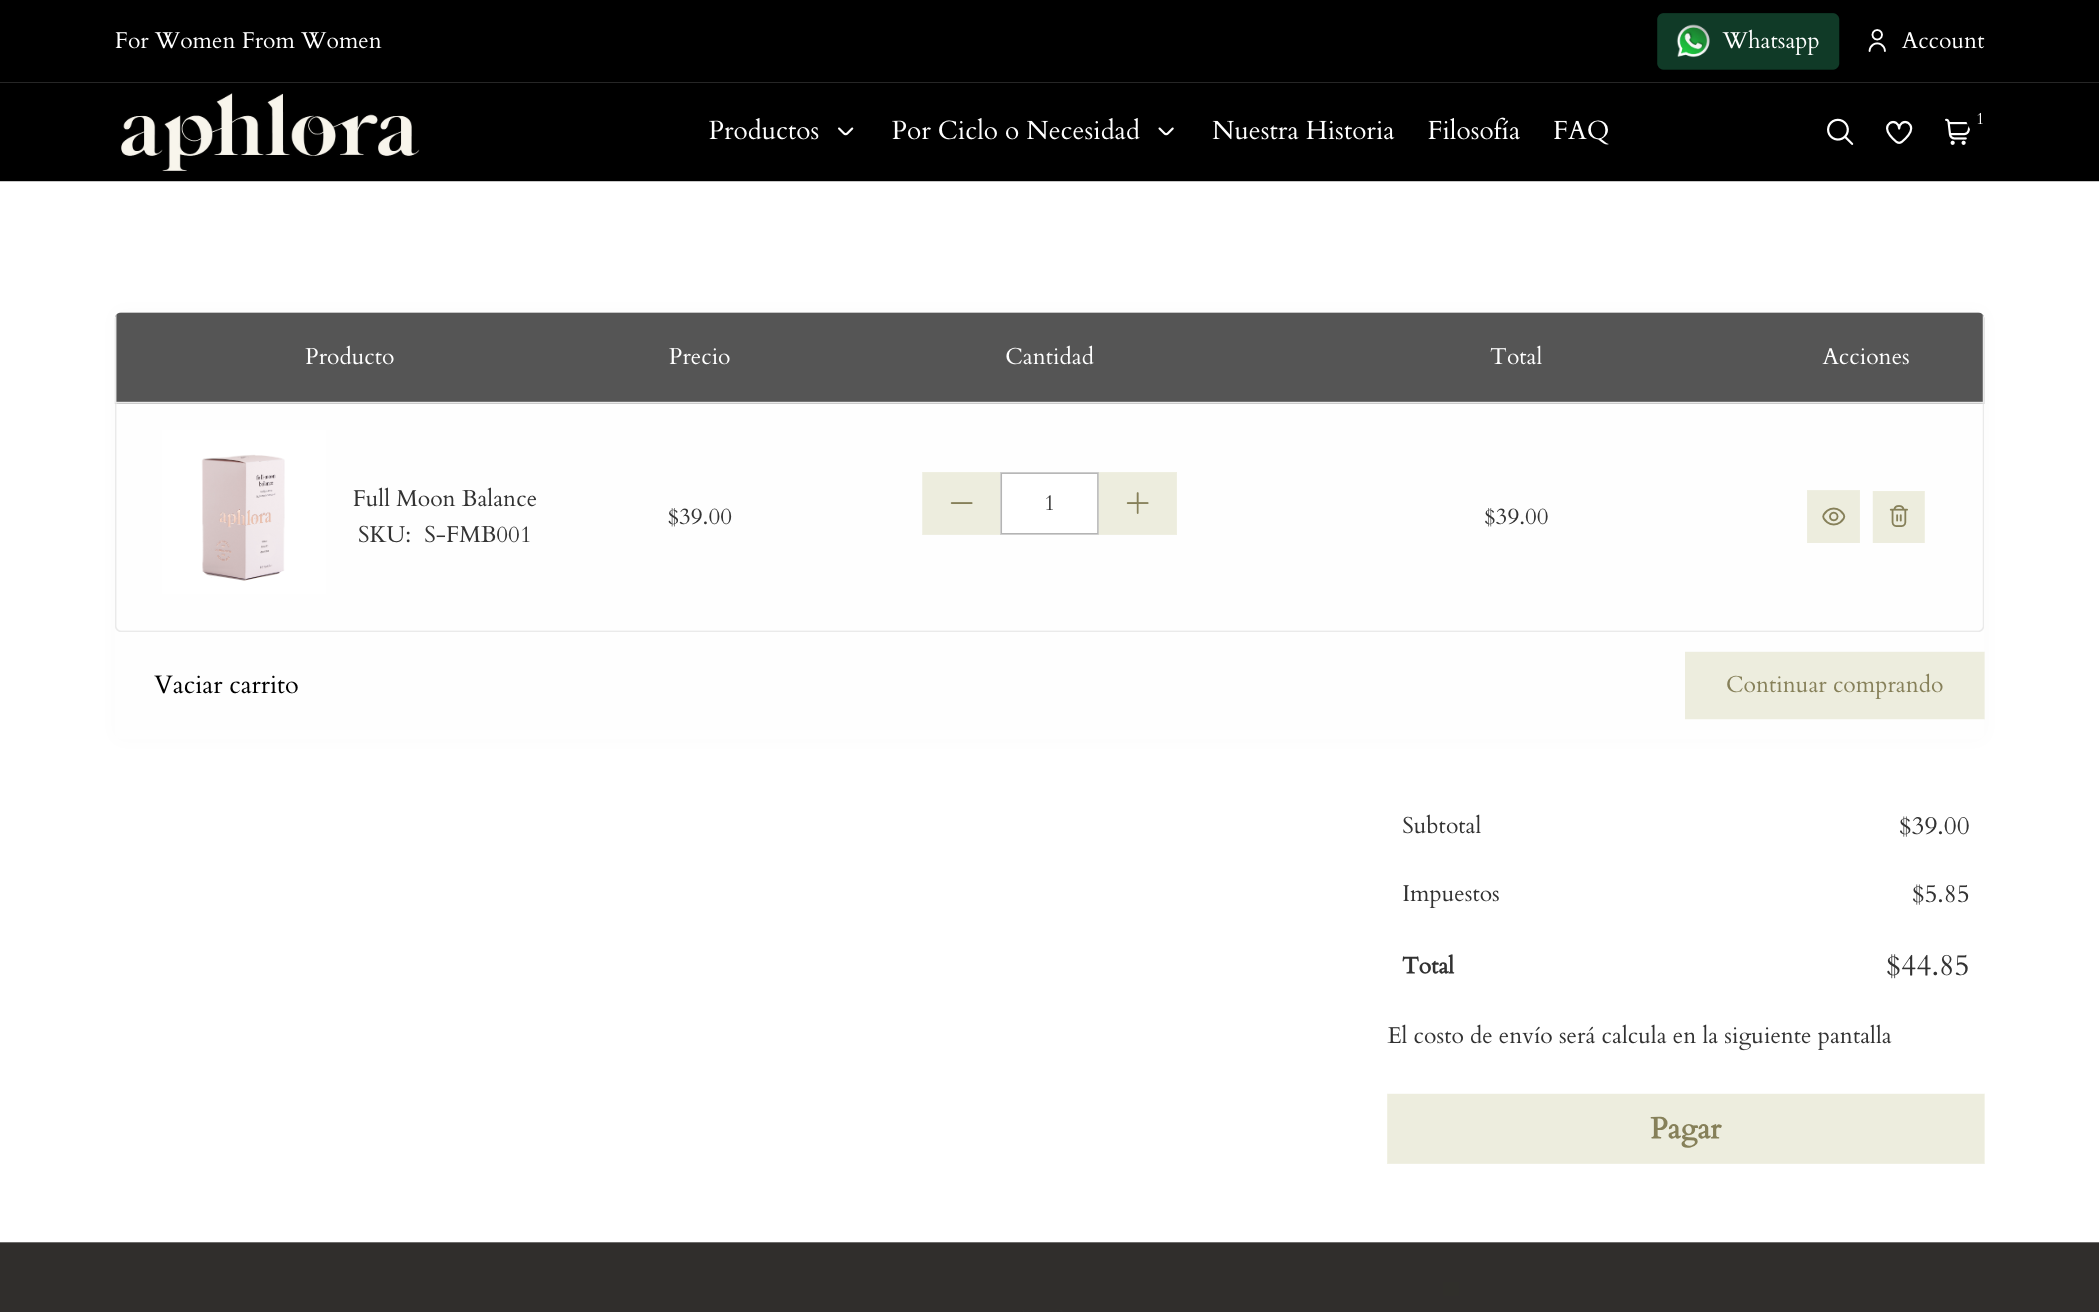This screenshot has width=2099, height=1312.
Task: Click the Producto column header
Action: [x=349, y=356]
